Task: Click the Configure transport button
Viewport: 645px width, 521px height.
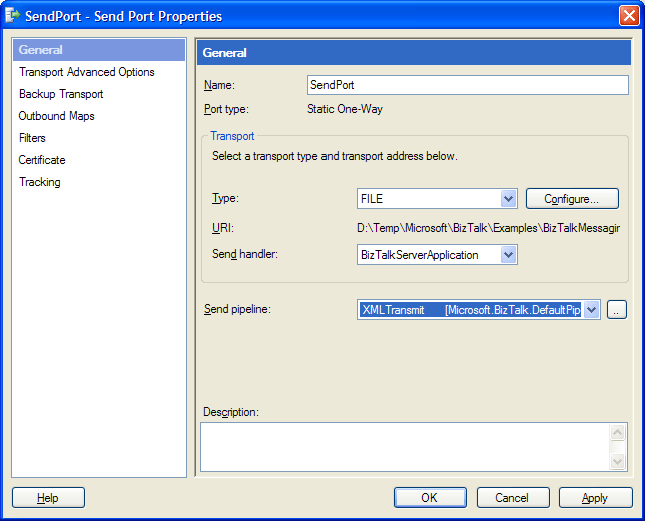Action: click(x=572, y=199)
